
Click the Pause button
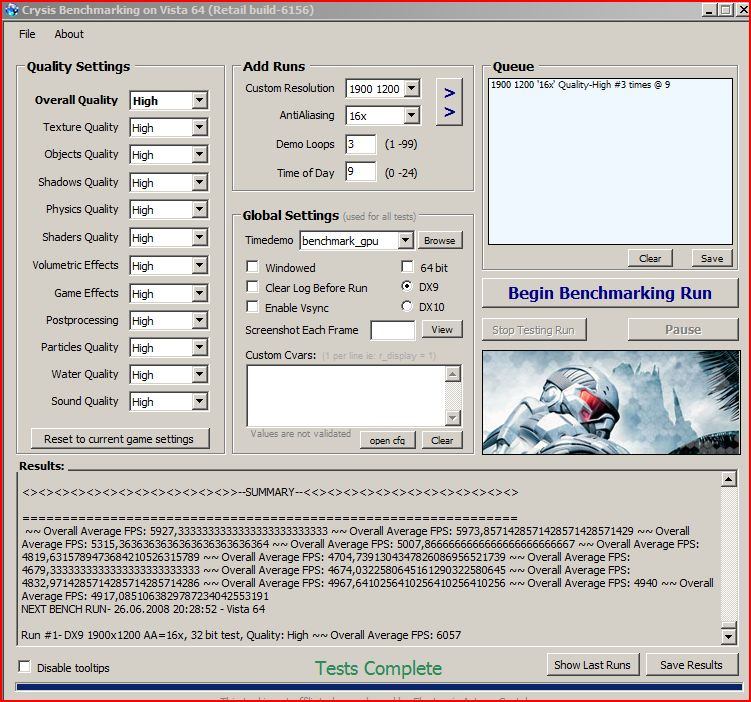(683, 329)
